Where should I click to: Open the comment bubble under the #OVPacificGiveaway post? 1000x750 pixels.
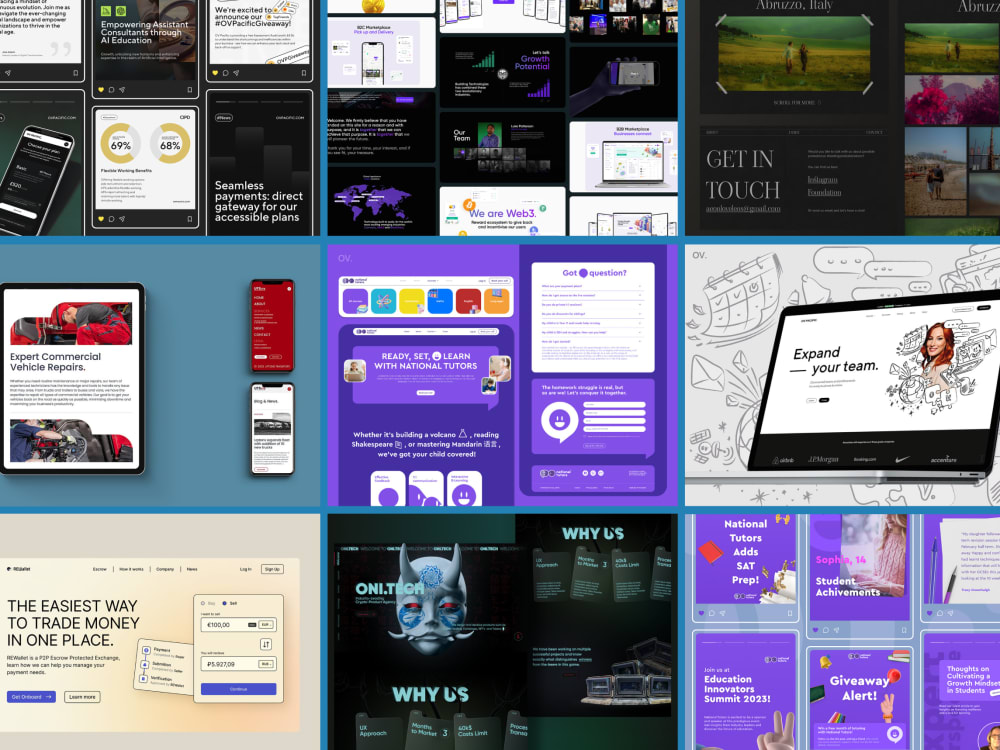226,73
